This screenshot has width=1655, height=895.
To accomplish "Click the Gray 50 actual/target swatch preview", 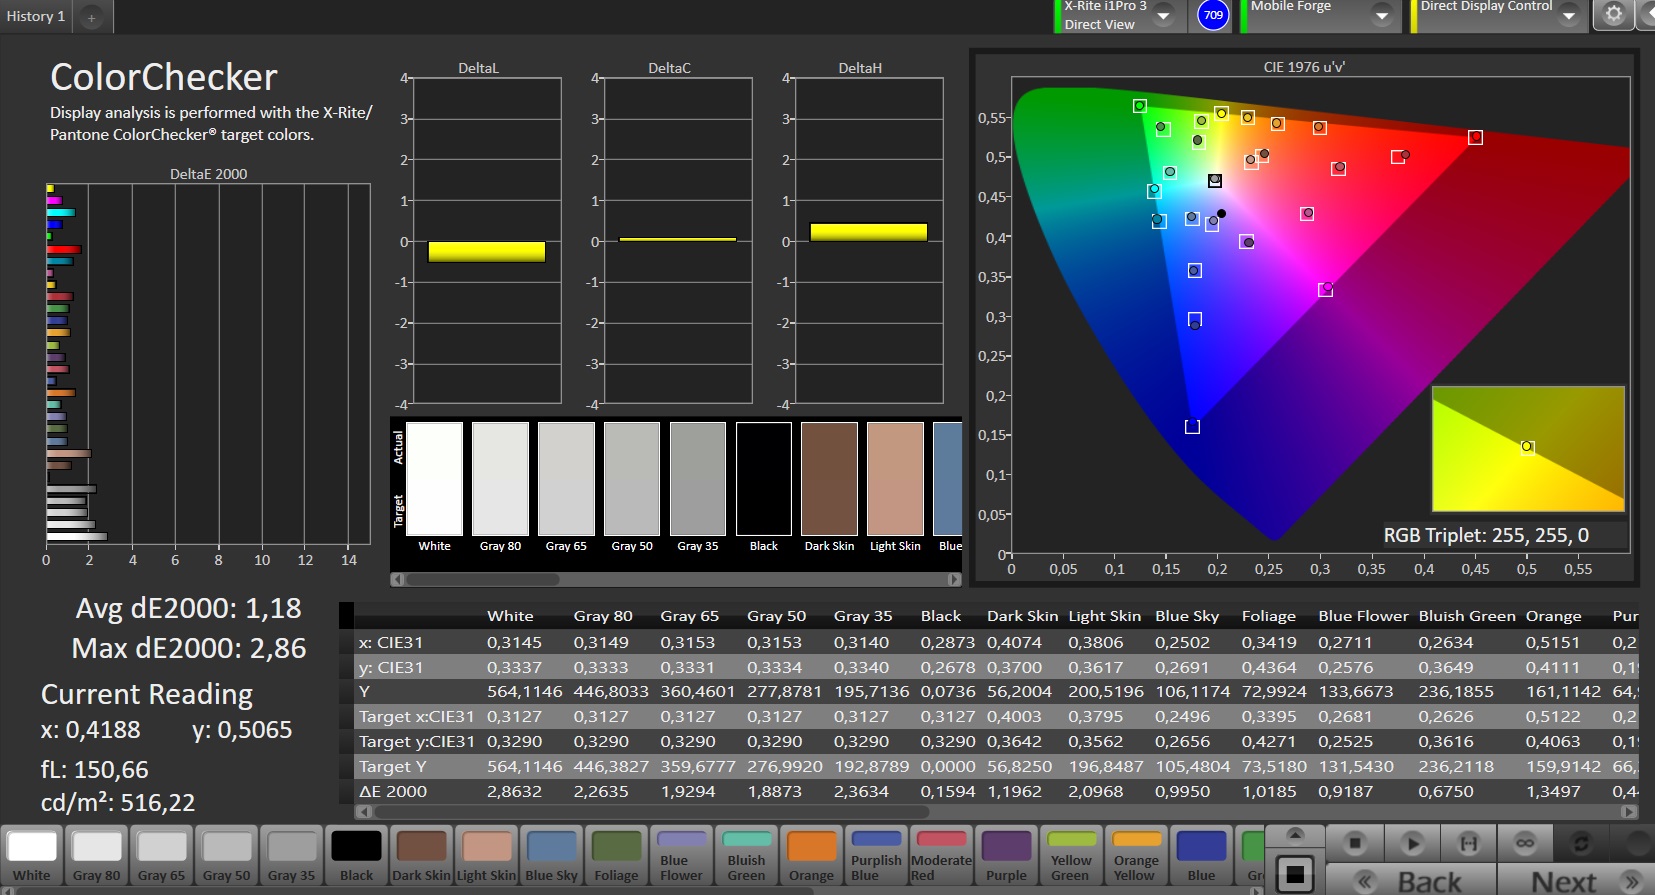I will coord(632,479).
